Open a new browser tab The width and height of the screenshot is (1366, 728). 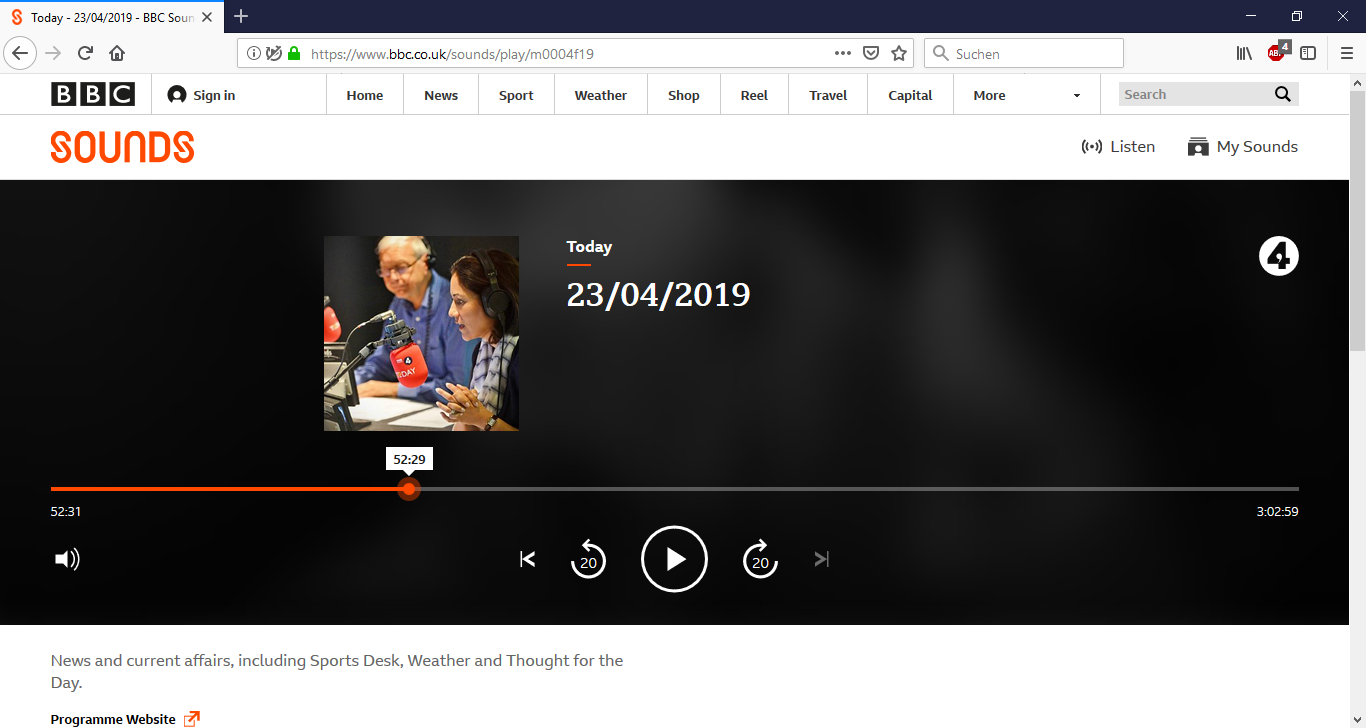click(x=241, y=16)
